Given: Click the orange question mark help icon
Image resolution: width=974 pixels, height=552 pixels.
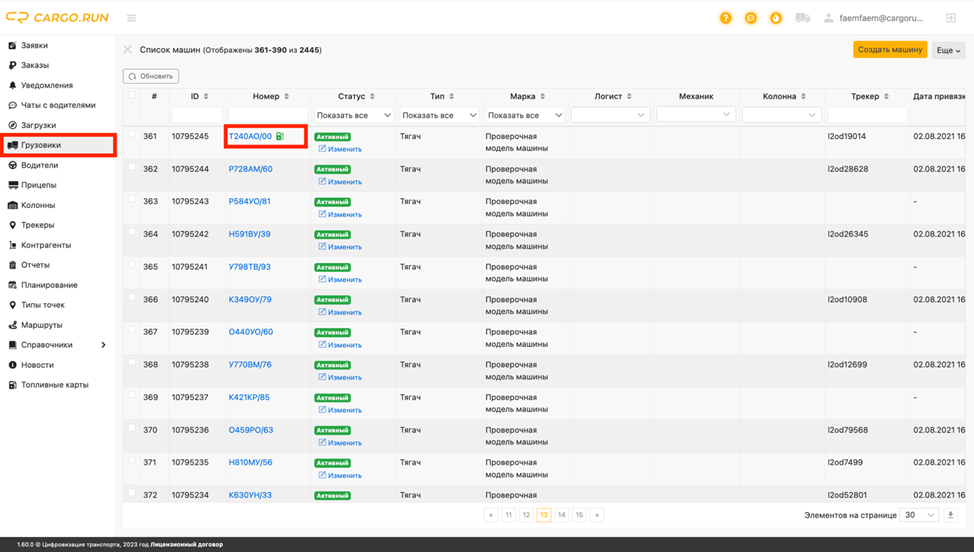Looking at the screenshot, I should pyautogui.click(x=726, y=18).
